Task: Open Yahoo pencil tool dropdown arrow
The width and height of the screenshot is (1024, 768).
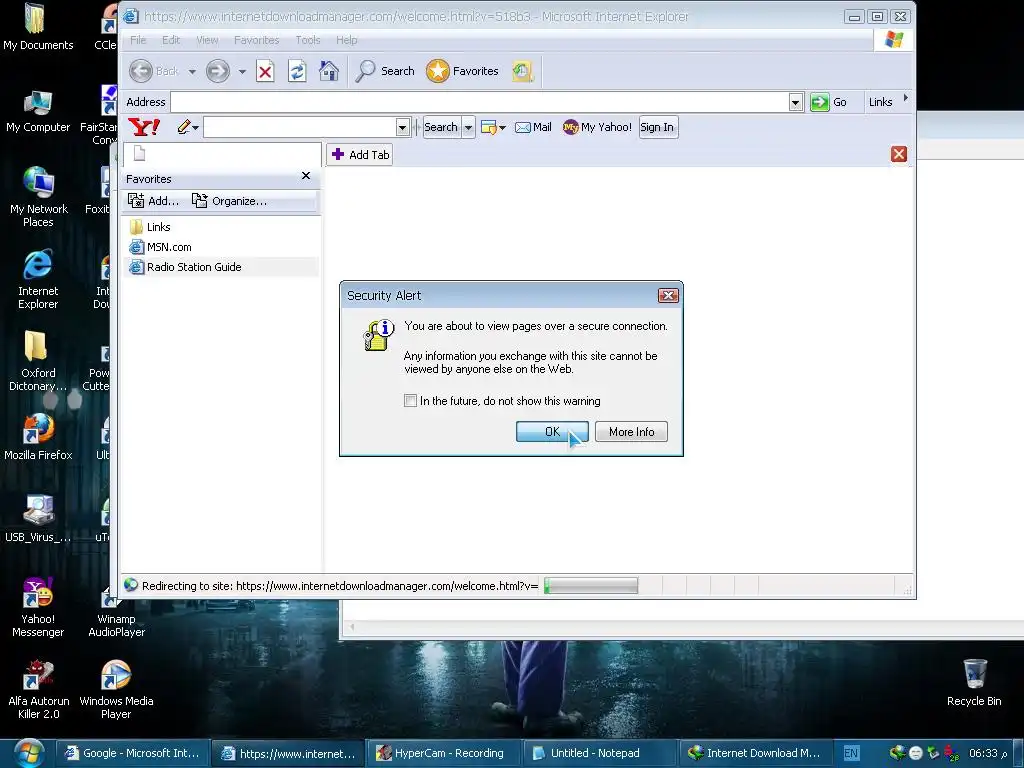Action: [x=195, y=128]
